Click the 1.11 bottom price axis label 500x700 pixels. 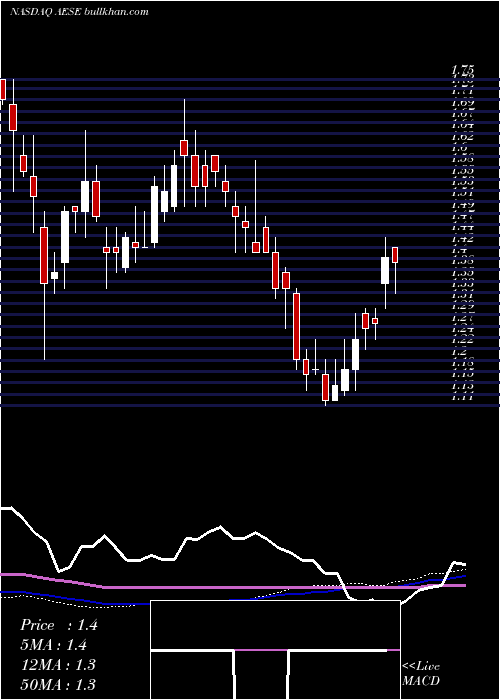click(463, 396)
